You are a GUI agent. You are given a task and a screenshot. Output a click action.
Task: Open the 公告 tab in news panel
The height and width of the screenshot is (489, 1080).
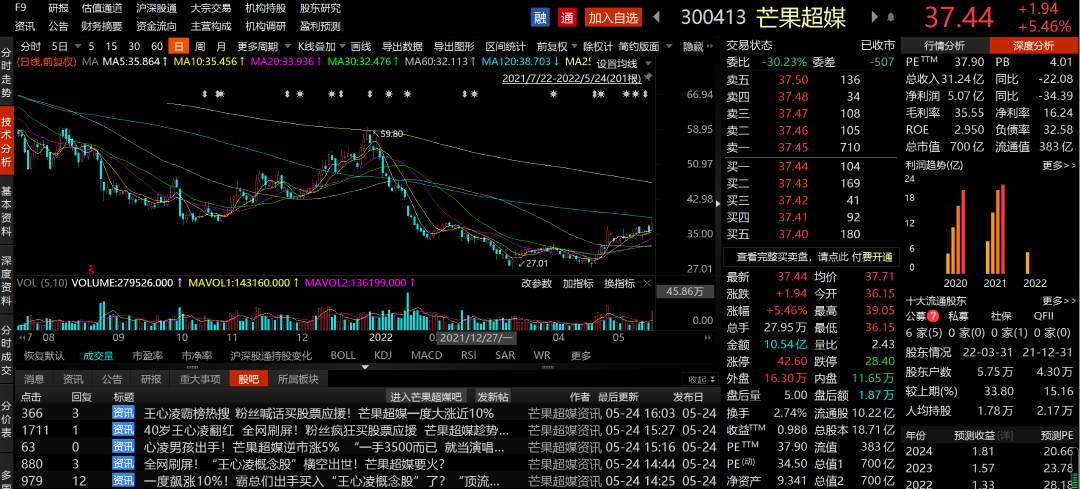coord(112,379)
